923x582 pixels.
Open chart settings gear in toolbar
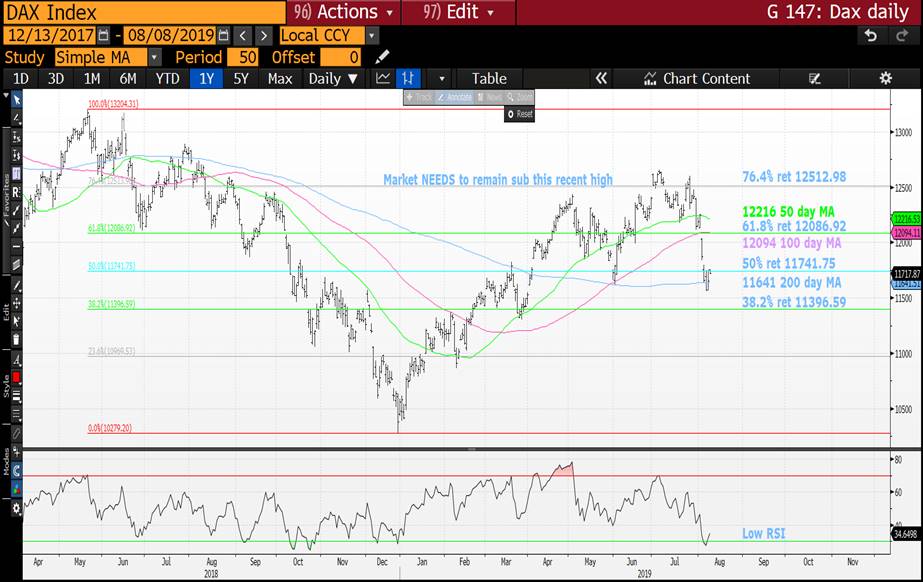885,78
